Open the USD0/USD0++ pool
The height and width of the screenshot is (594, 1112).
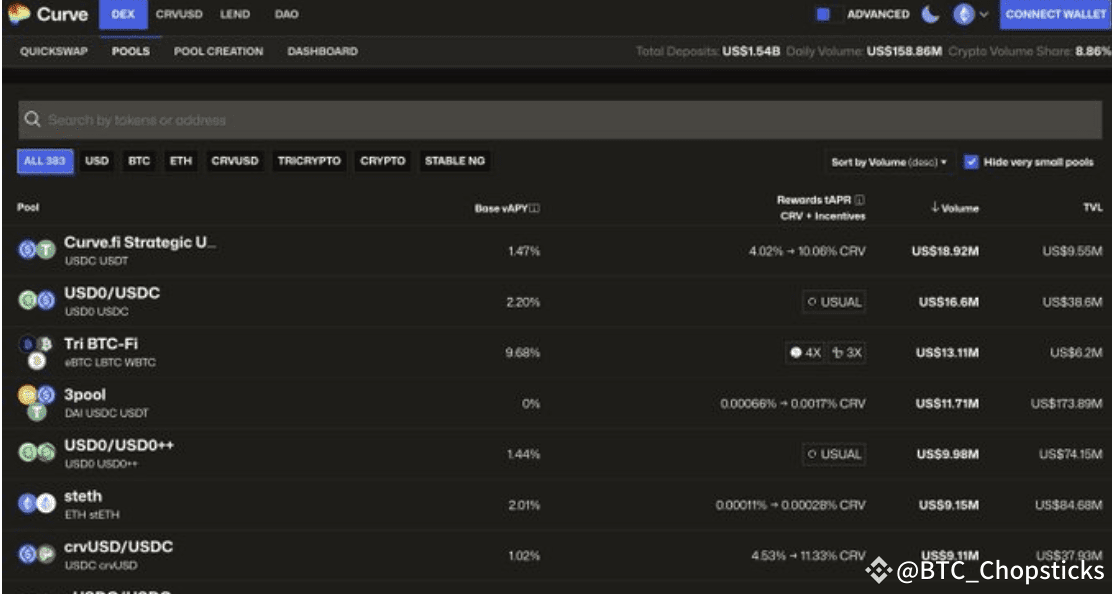(x=119, y=445)
